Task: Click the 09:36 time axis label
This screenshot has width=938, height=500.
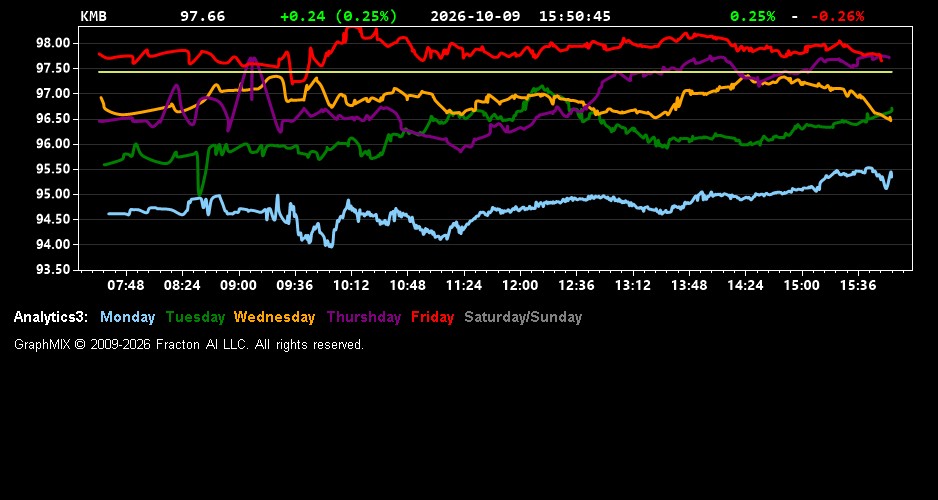Action: tap(294, 285)
